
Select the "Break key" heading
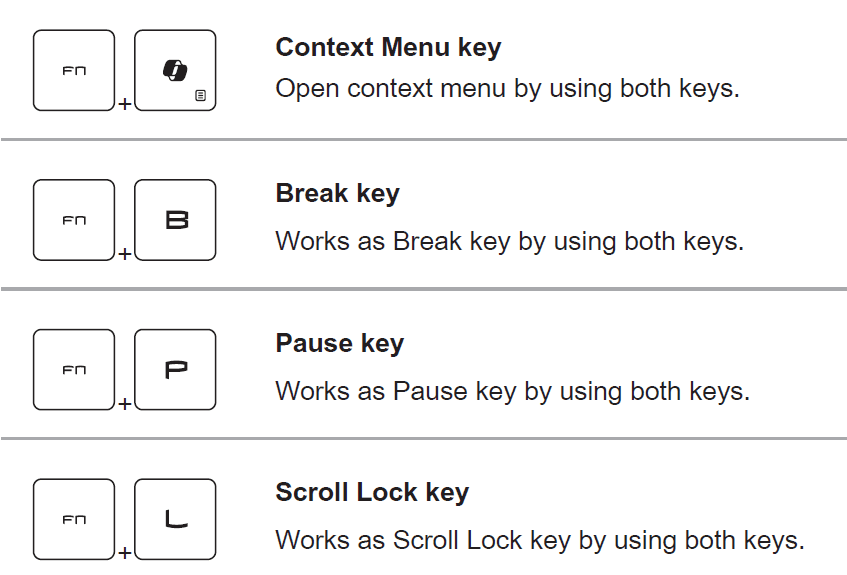point(337,193)
